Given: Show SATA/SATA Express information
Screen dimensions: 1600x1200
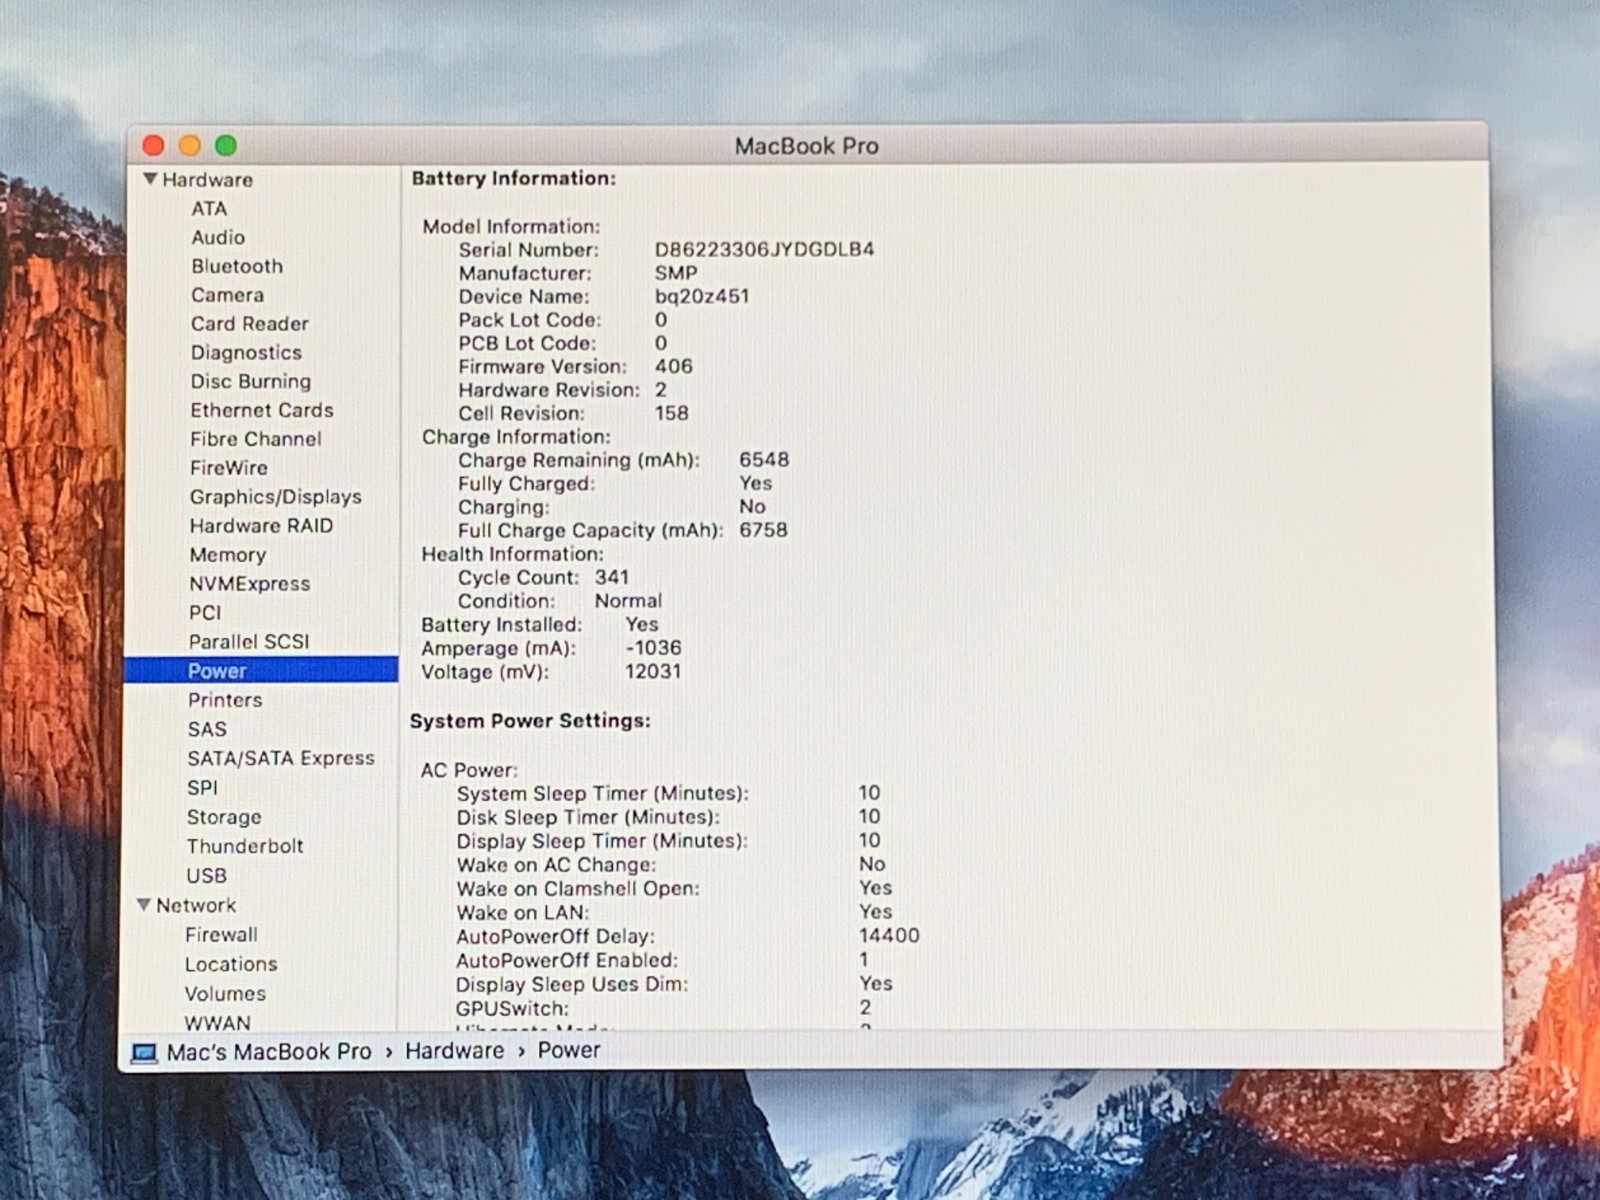Looking at the screenshot, I should click(x=281, y=759).
